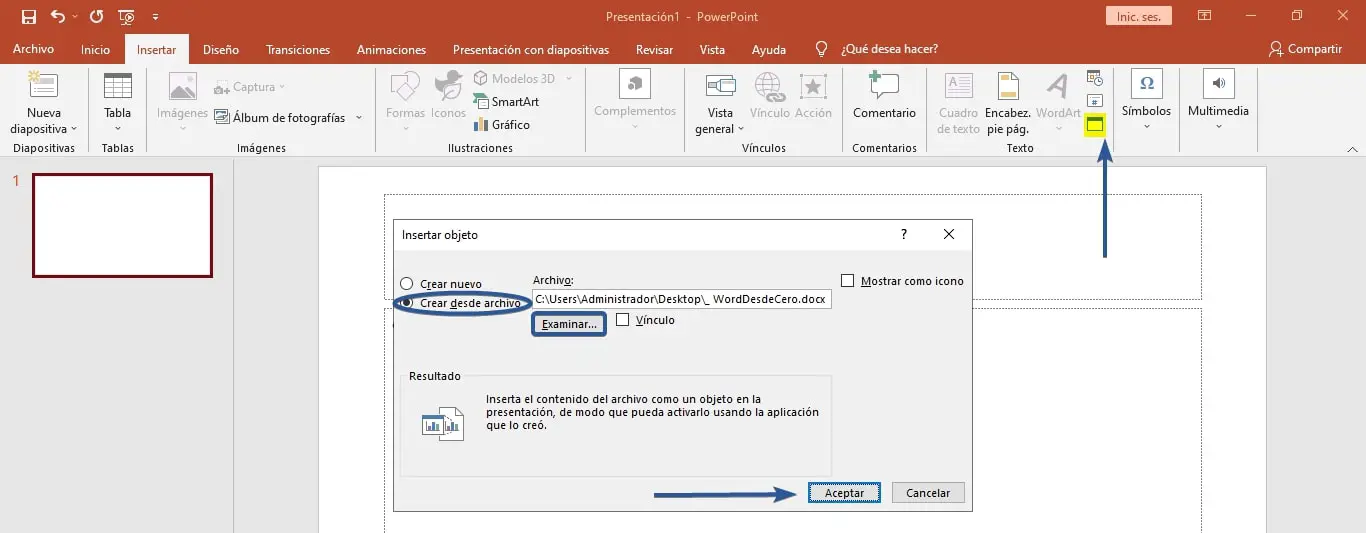The width and height of the screenshot is (1366, 533).
Task: Save the presentation with the floppy disk icon
Action: coord(28,16)
